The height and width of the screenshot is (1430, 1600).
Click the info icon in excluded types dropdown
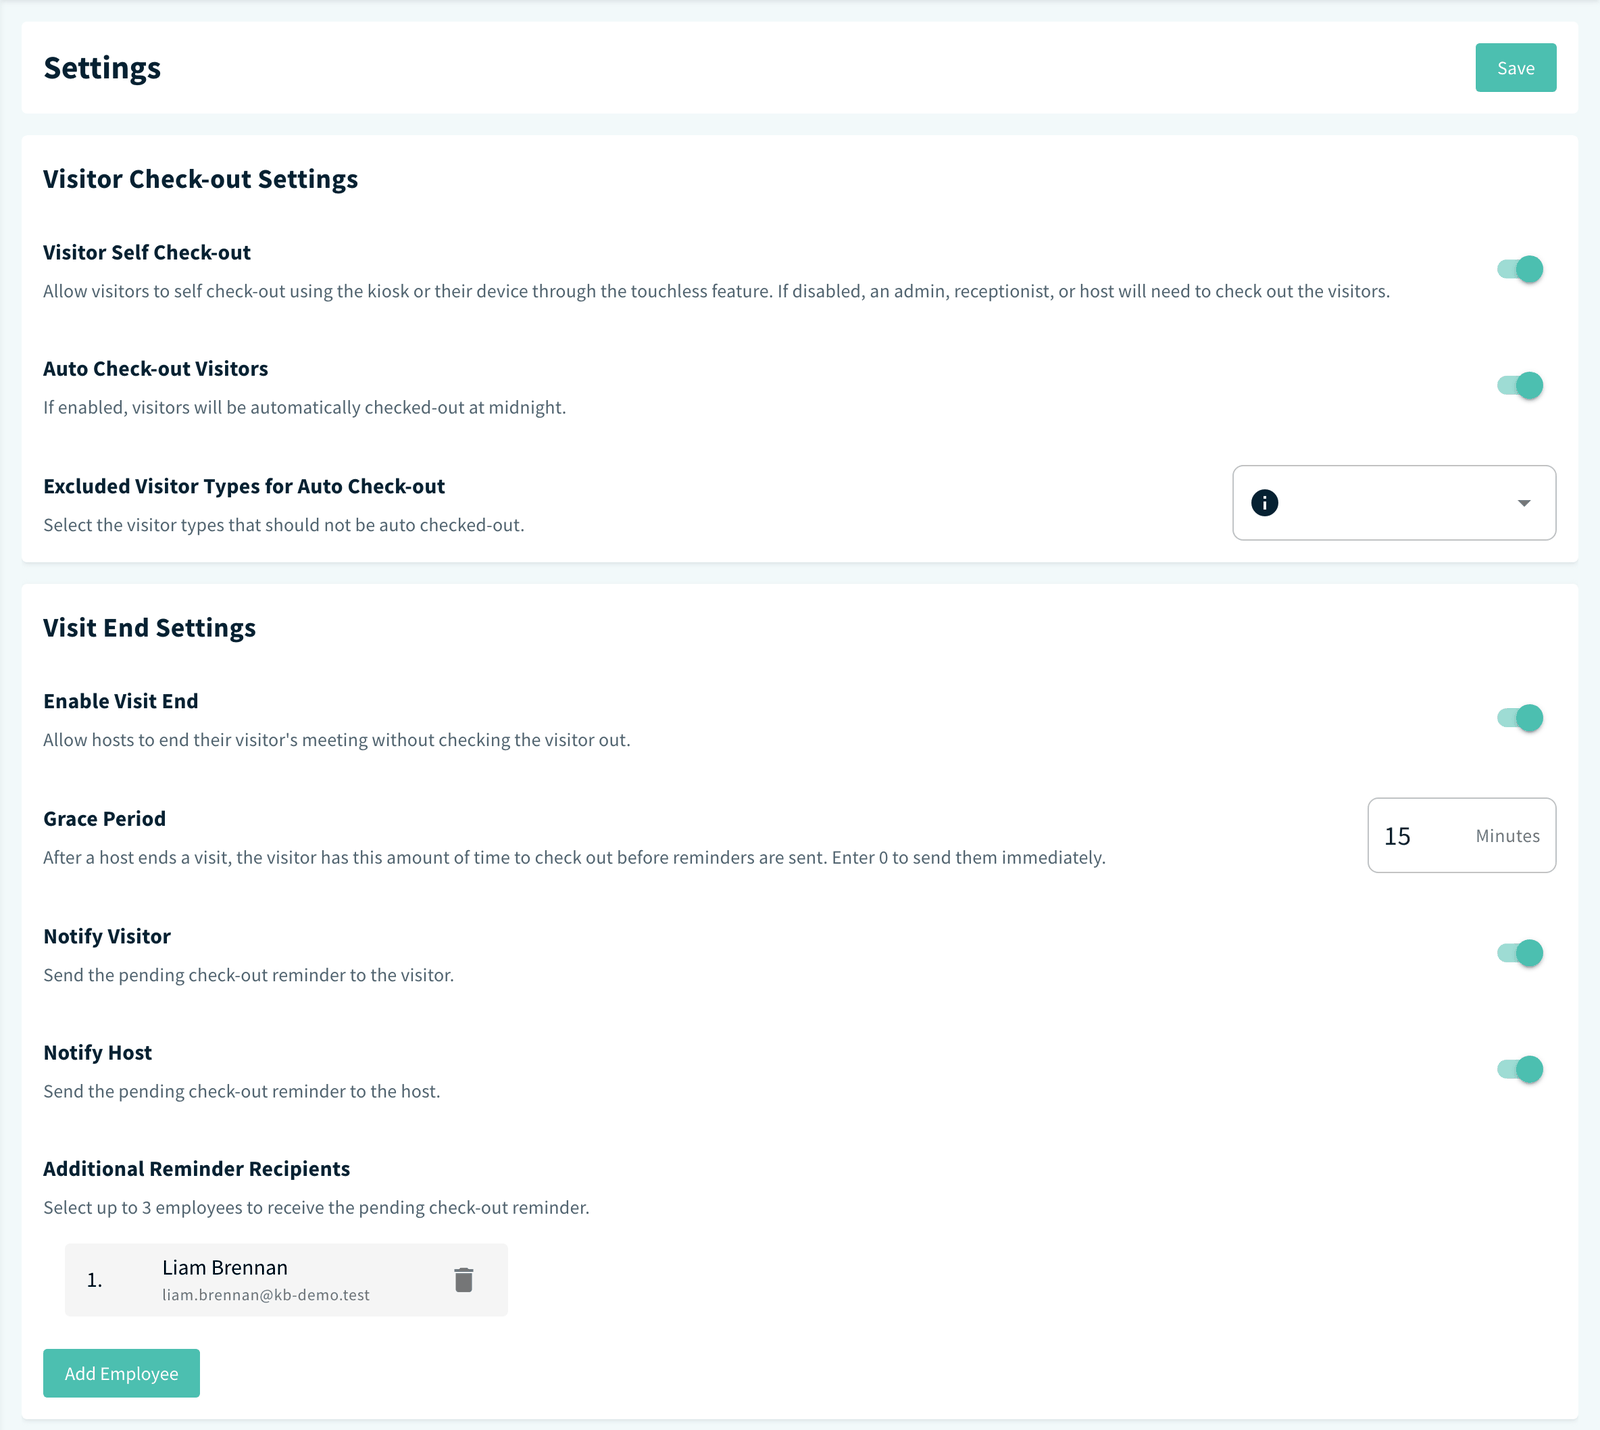coord(1264,503)
